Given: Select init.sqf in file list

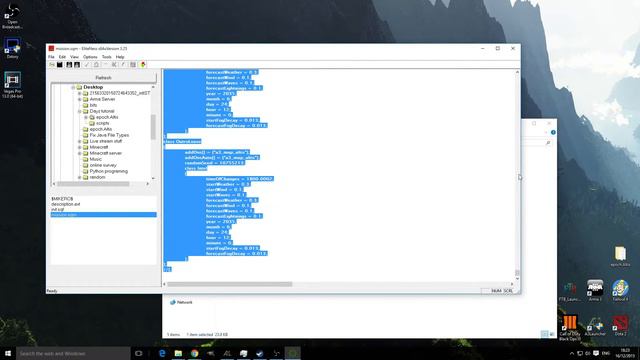Looking at the screenshot, I should click(58, 209).
